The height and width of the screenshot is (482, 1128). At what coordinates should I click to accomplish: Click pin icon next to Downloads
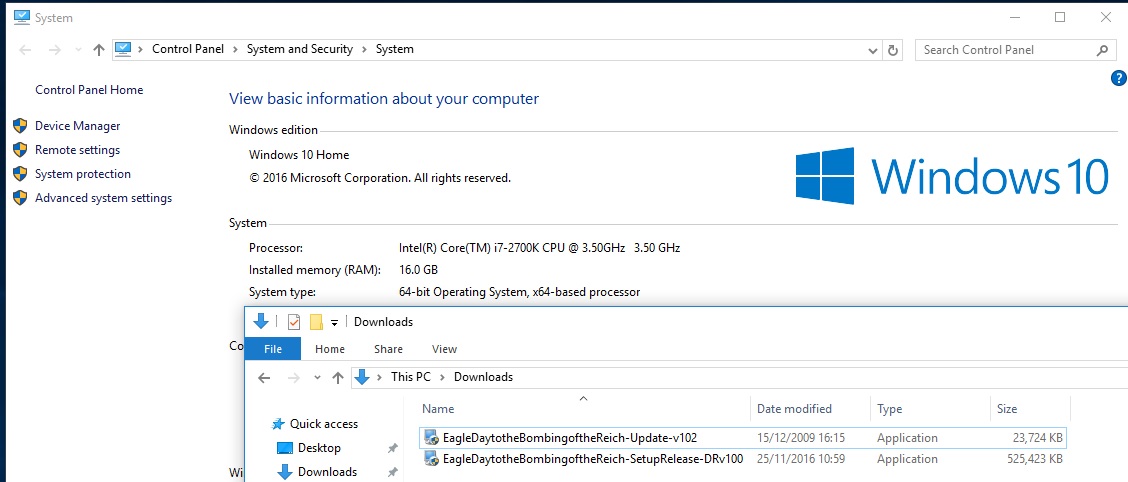[392, 472]
